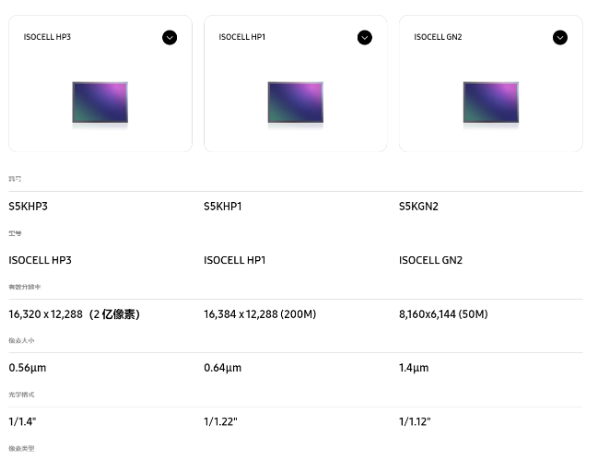The width and height of the screenshot is (596, 468).
Task: Click the ISOCELL HP1 sensor image
Action: 295,102
